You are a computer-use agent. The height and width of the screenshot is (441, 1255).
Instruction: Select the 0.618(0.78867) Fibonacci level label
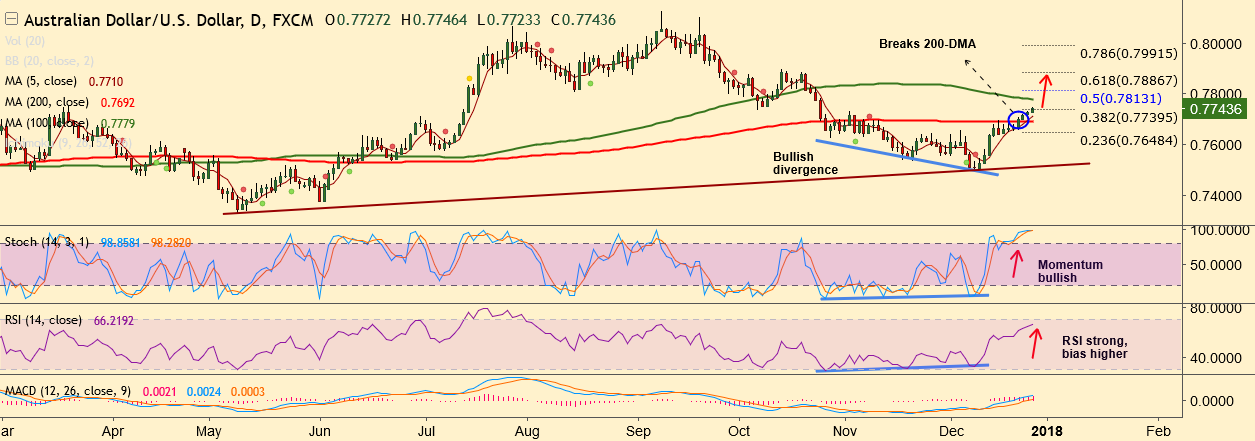pos(1128,79)
